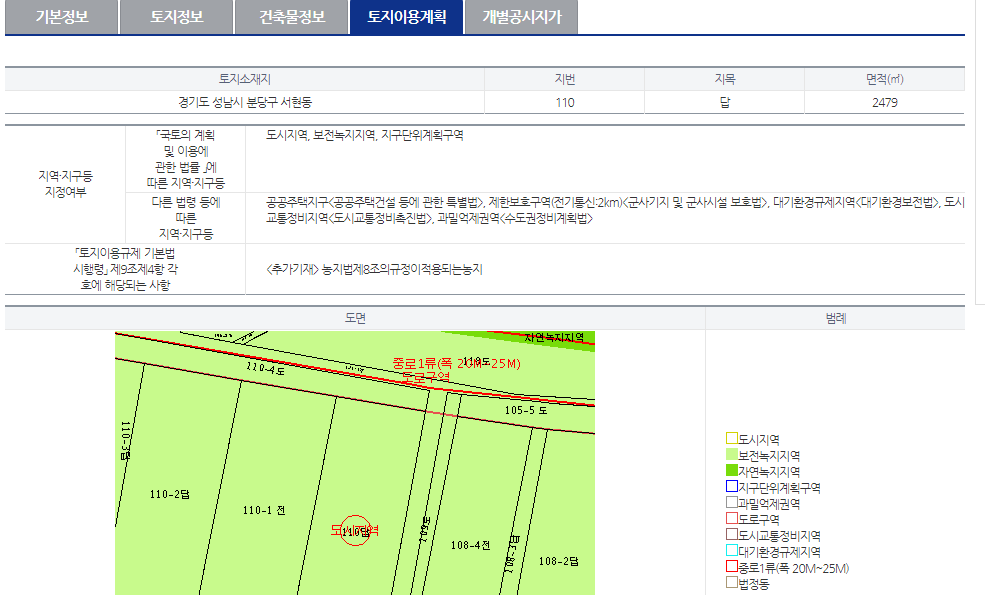
Task: Click the red 중로1류(폭 20M~25M) map label
Action: point(457,363)
